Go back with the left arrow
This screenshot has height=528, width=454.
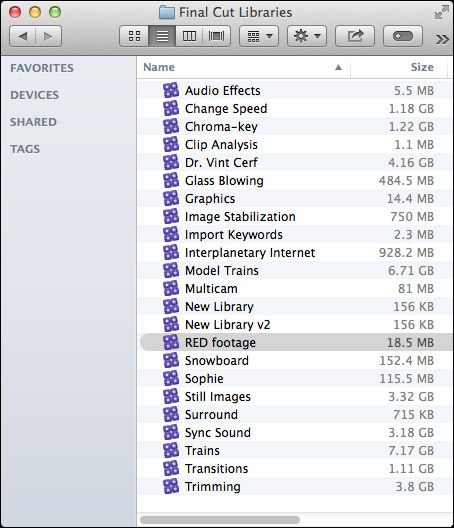click(23, 36)
